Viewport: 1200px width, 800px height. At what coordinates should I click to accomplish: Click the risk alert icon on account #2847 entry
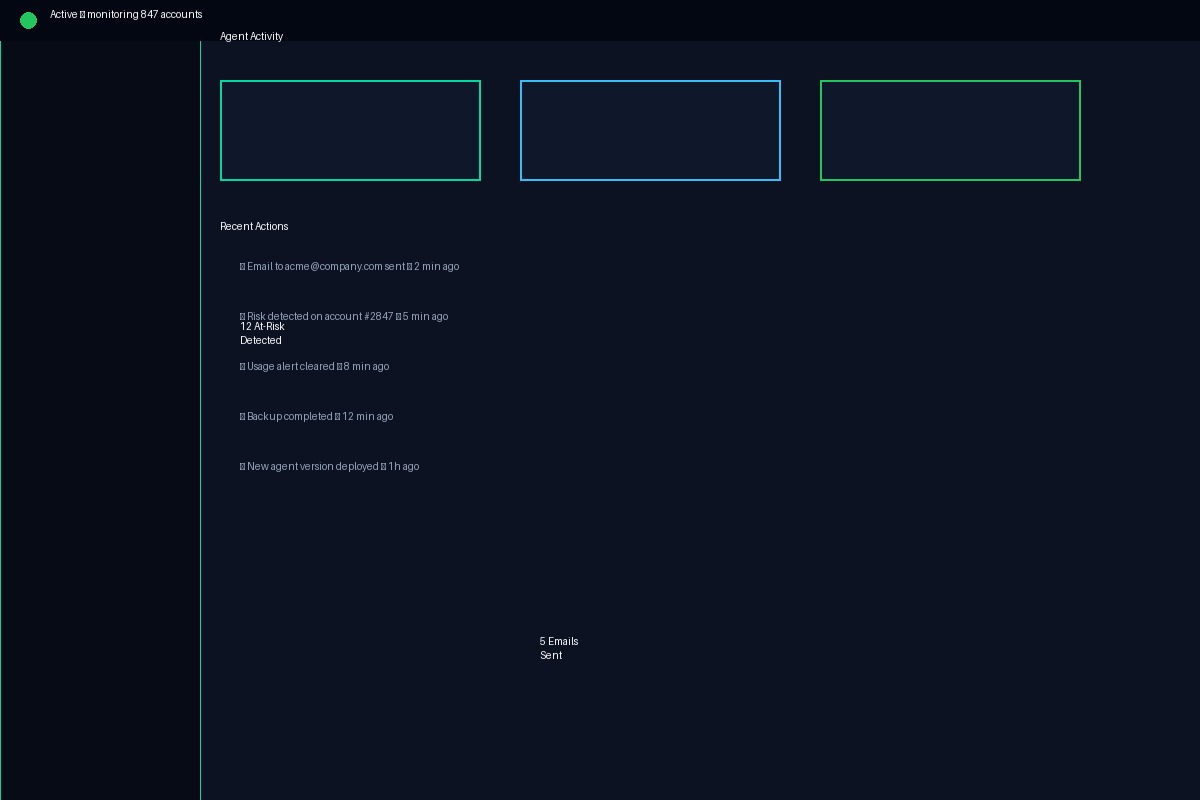[243, 316]
